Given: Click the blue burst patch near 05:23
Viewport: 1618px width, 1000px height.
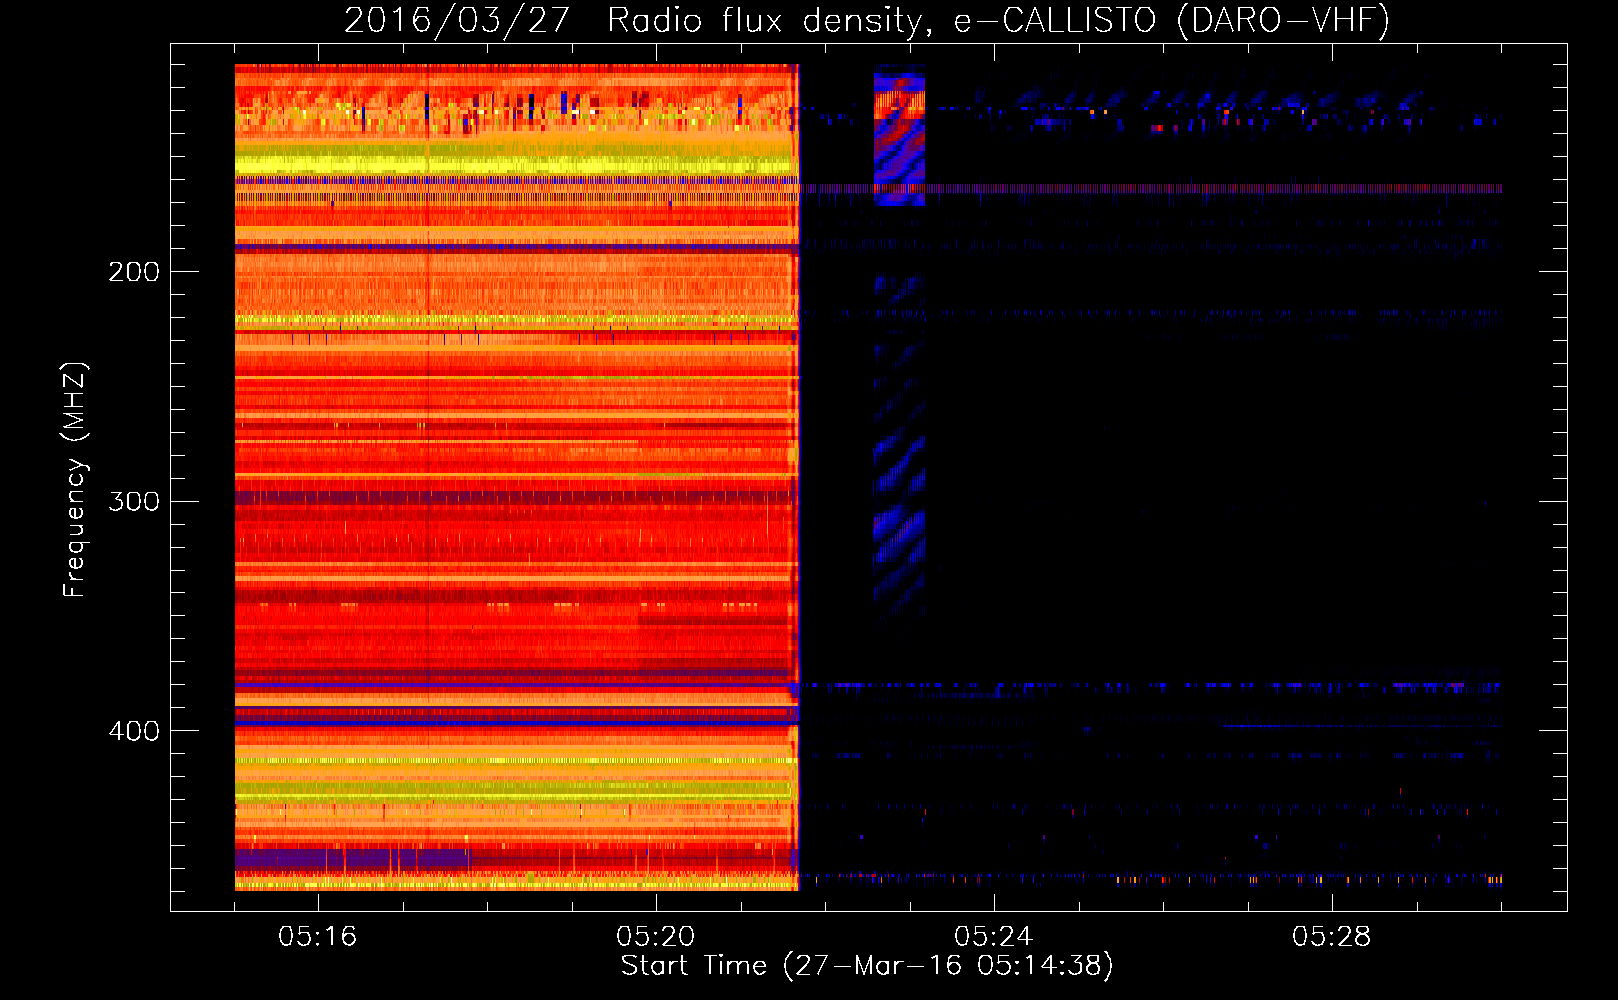Looking at the screenshot, I should tap(899, 135).
